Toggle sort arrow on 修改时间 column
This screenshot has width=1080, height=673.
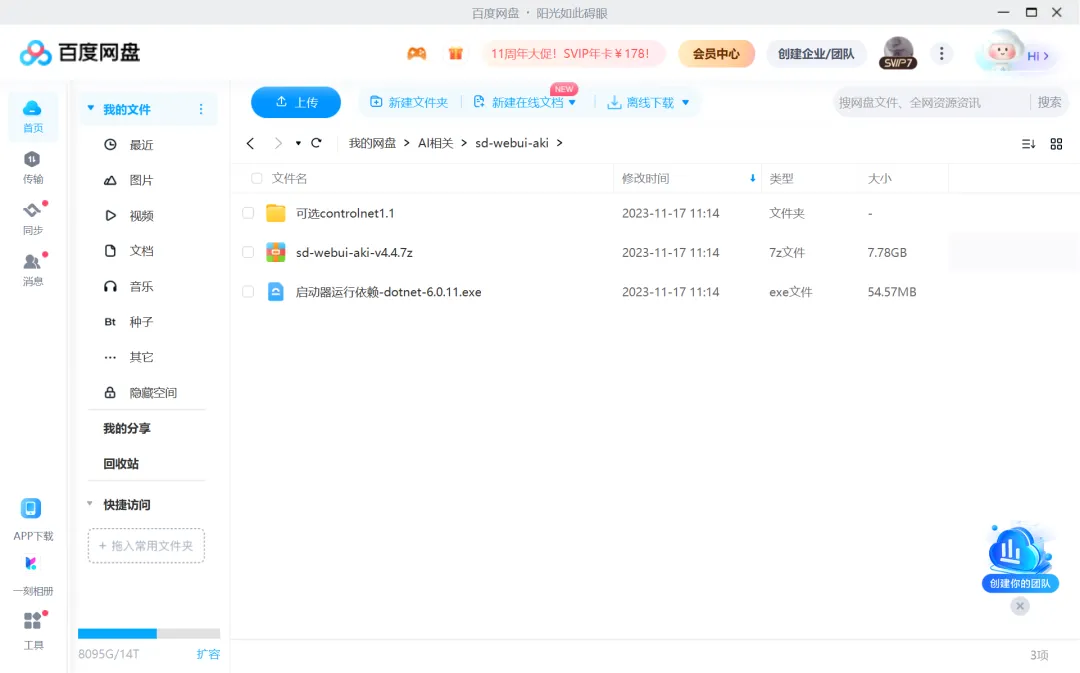click(752, 178)
